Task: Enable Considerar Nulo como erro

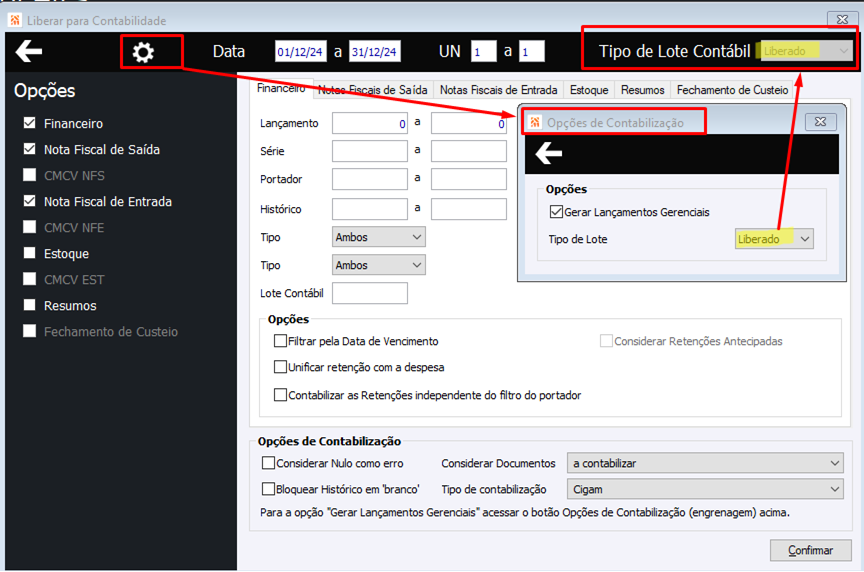Action: [268, 463]
